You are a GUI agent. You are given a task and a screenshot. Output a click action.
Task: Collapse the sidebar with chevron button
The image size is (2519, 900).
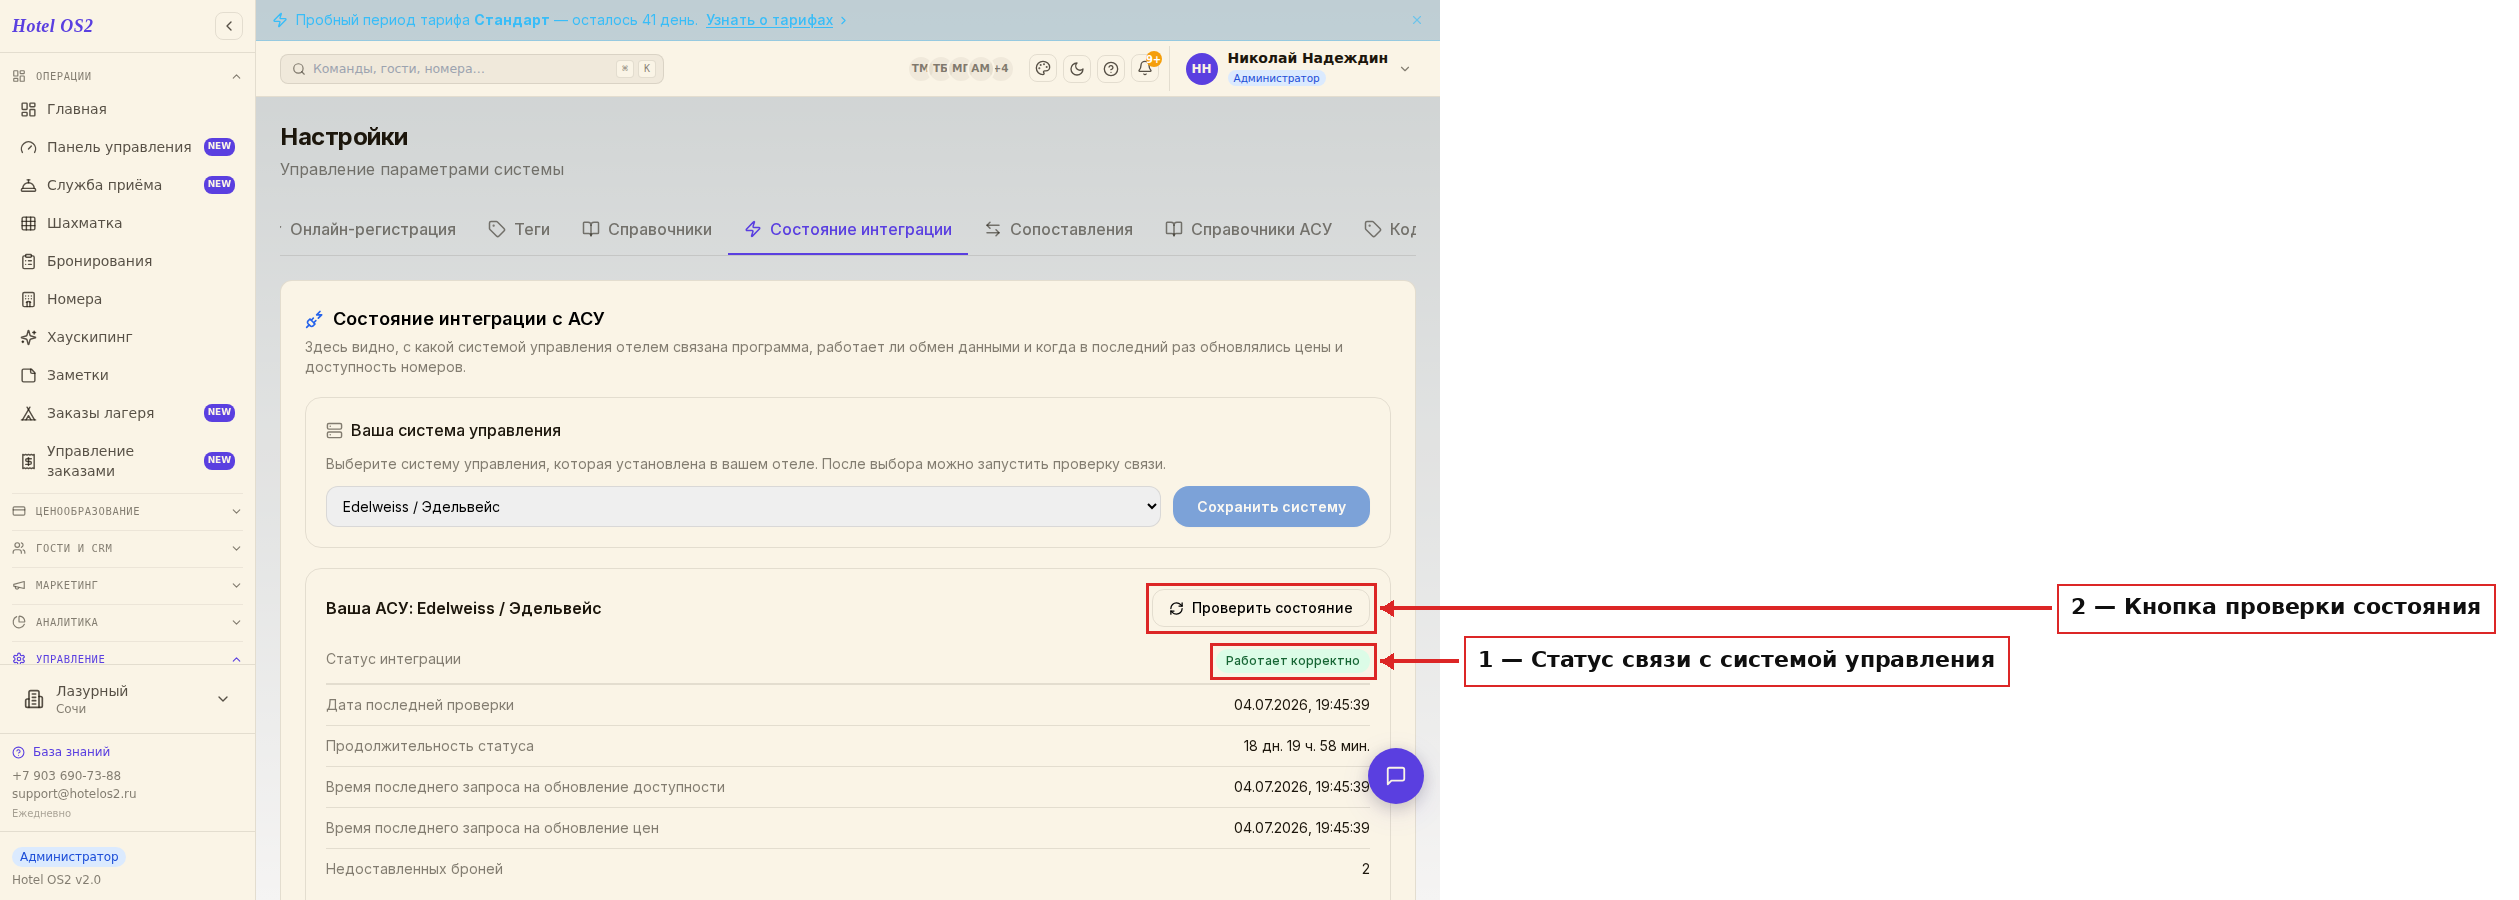229,26
